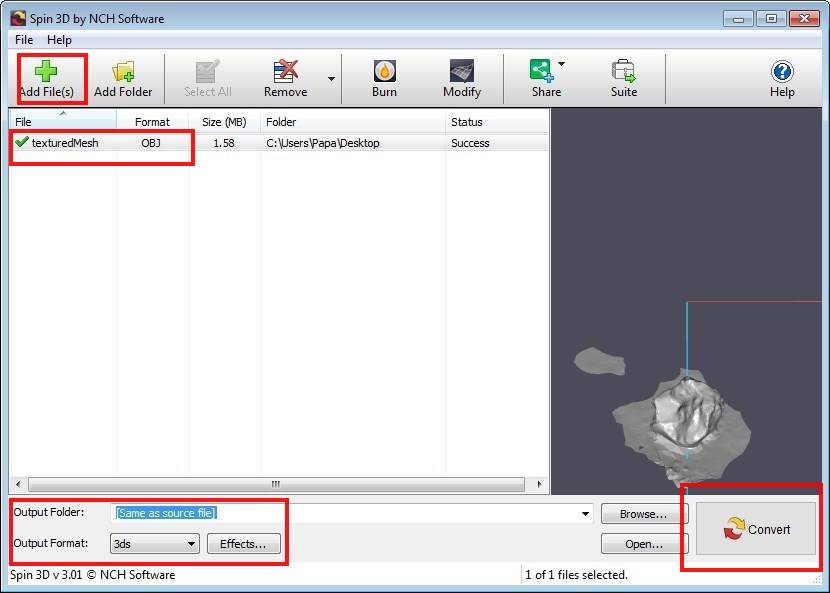Click the Help toolbar icon
The height and width of the screenshot is (593, 830).
pyautogui.click(x=782, y=78)
